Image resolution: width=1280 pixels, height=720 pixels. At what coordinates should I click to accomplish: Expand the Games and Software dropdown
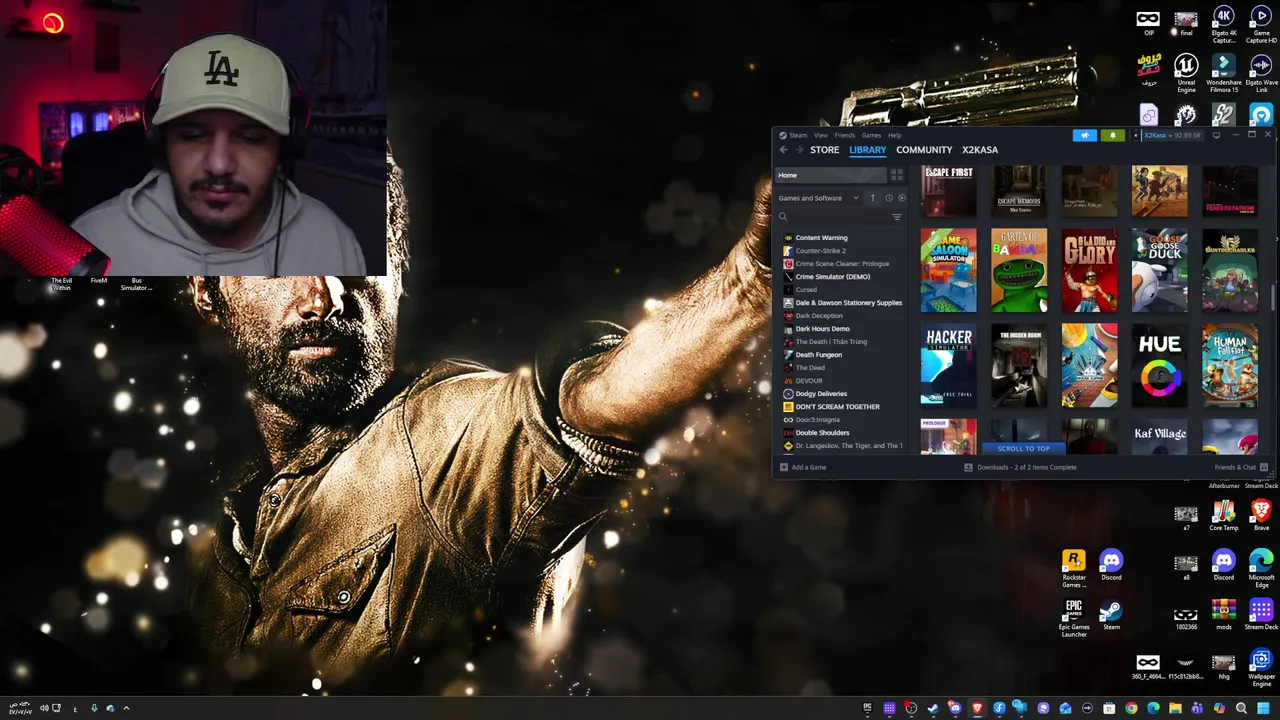click(x=818, y=198)
